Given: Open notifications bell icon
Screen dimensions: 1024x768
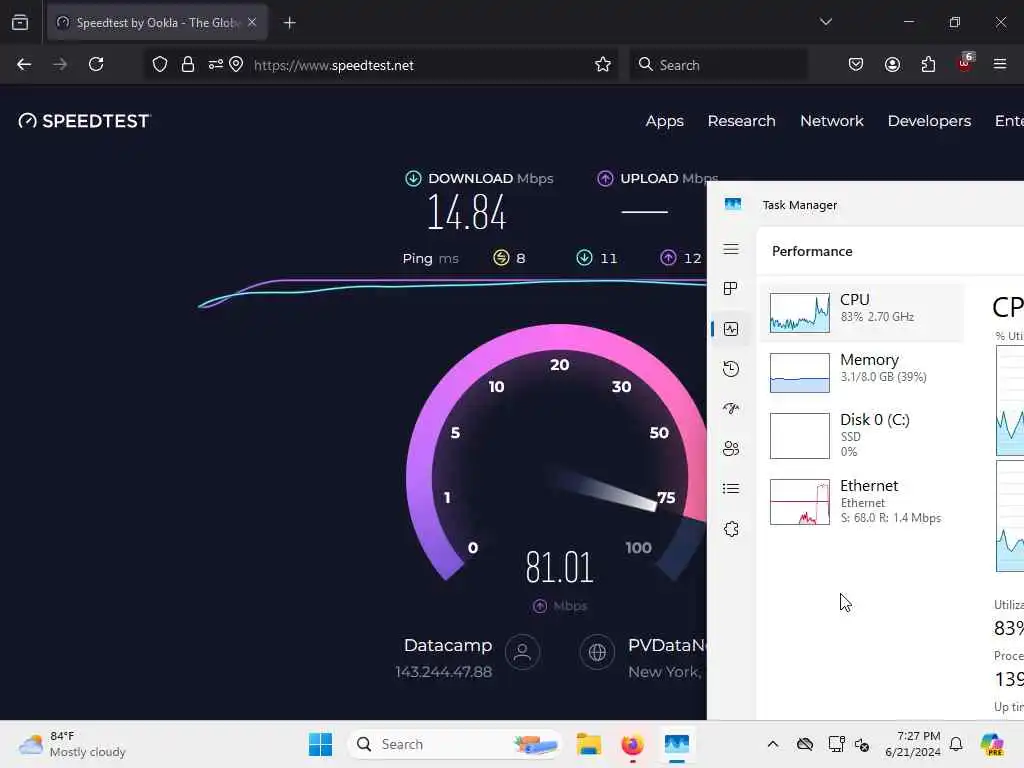Looking at the screenshot, I should pos(956,744).
